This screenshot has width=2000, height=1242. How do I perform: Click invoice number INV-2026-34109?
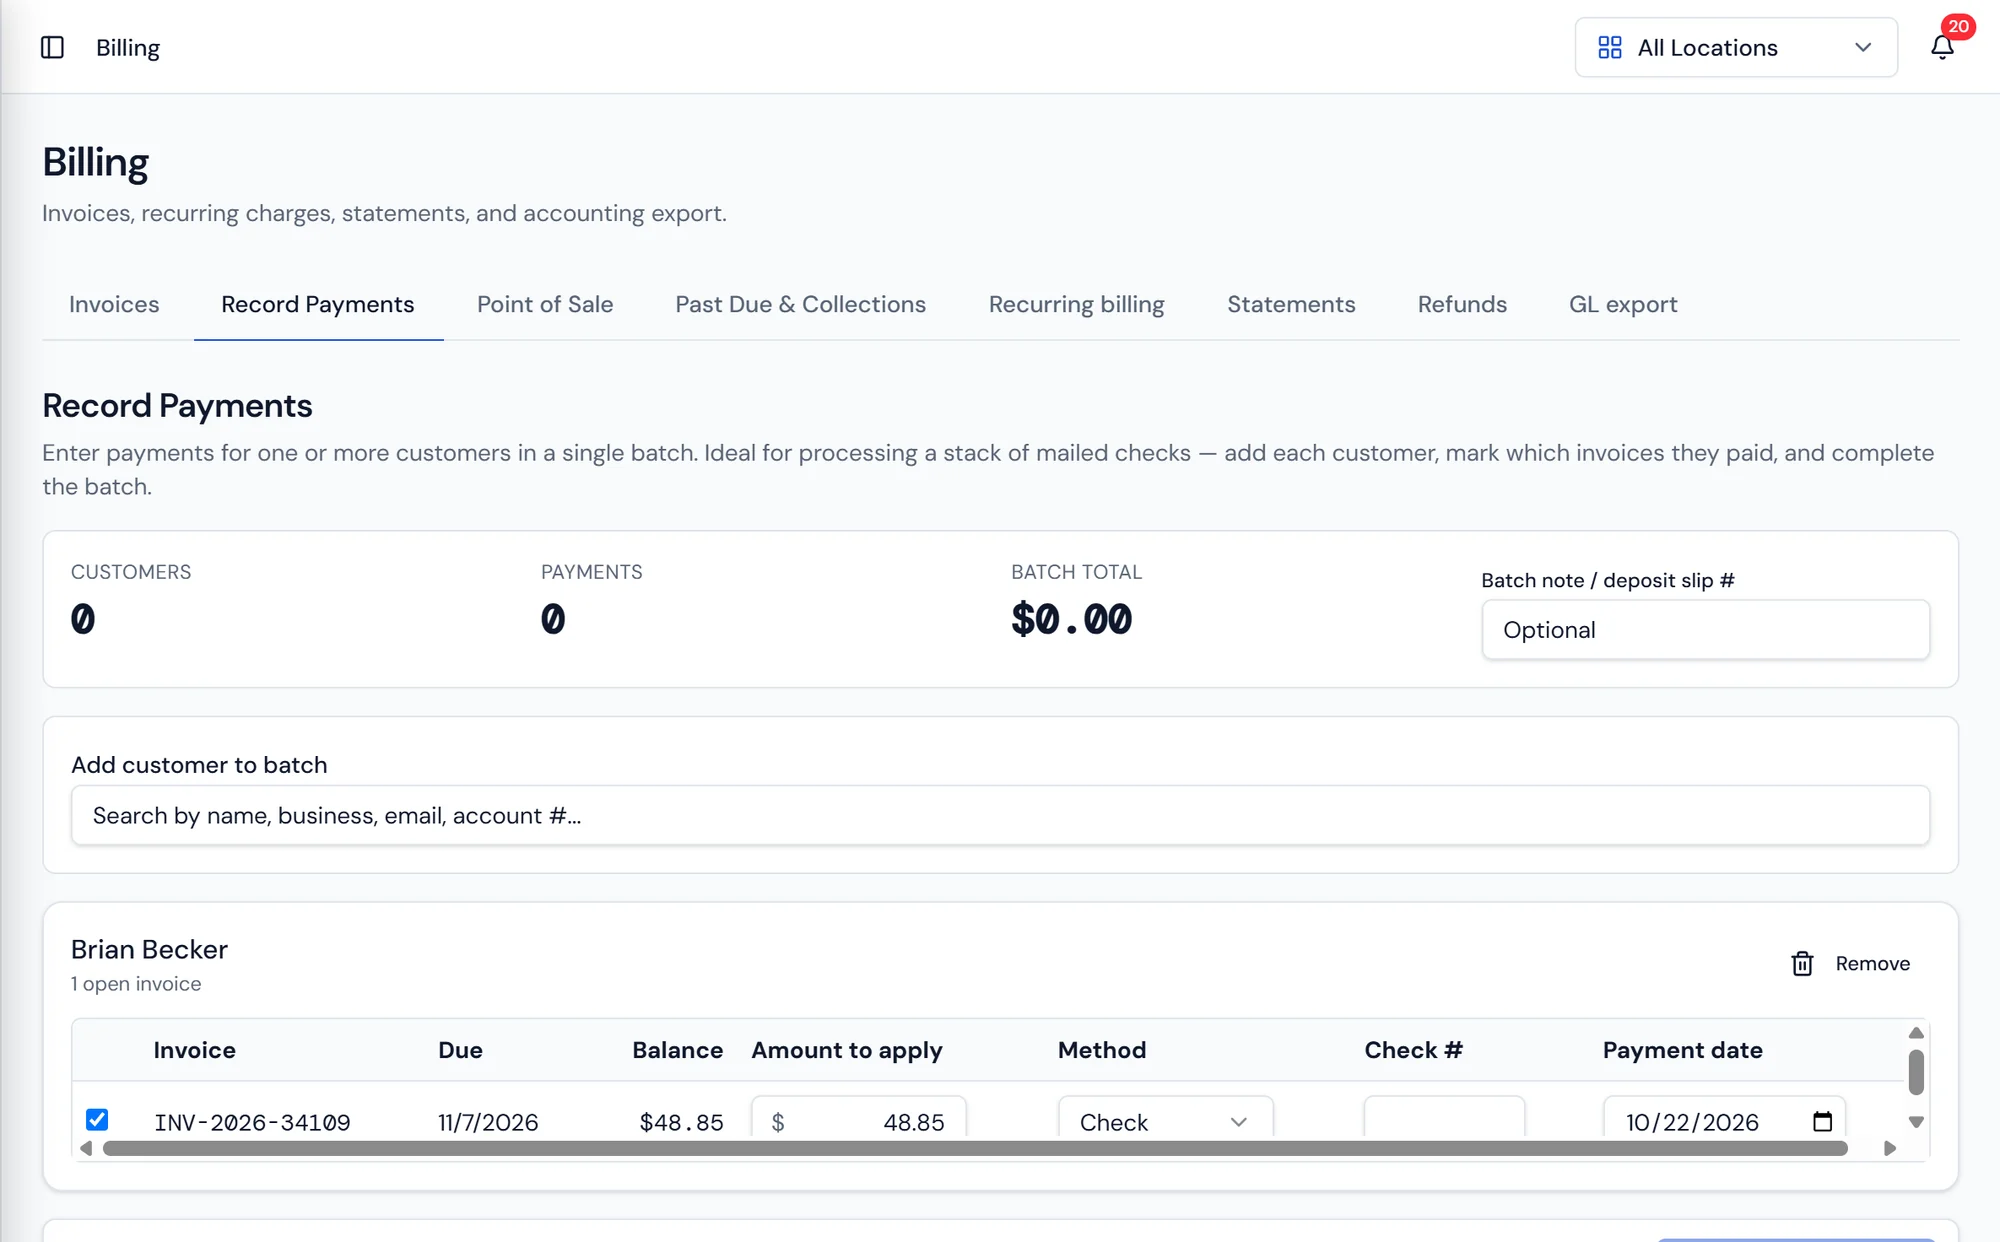(x=252, y=1122)
